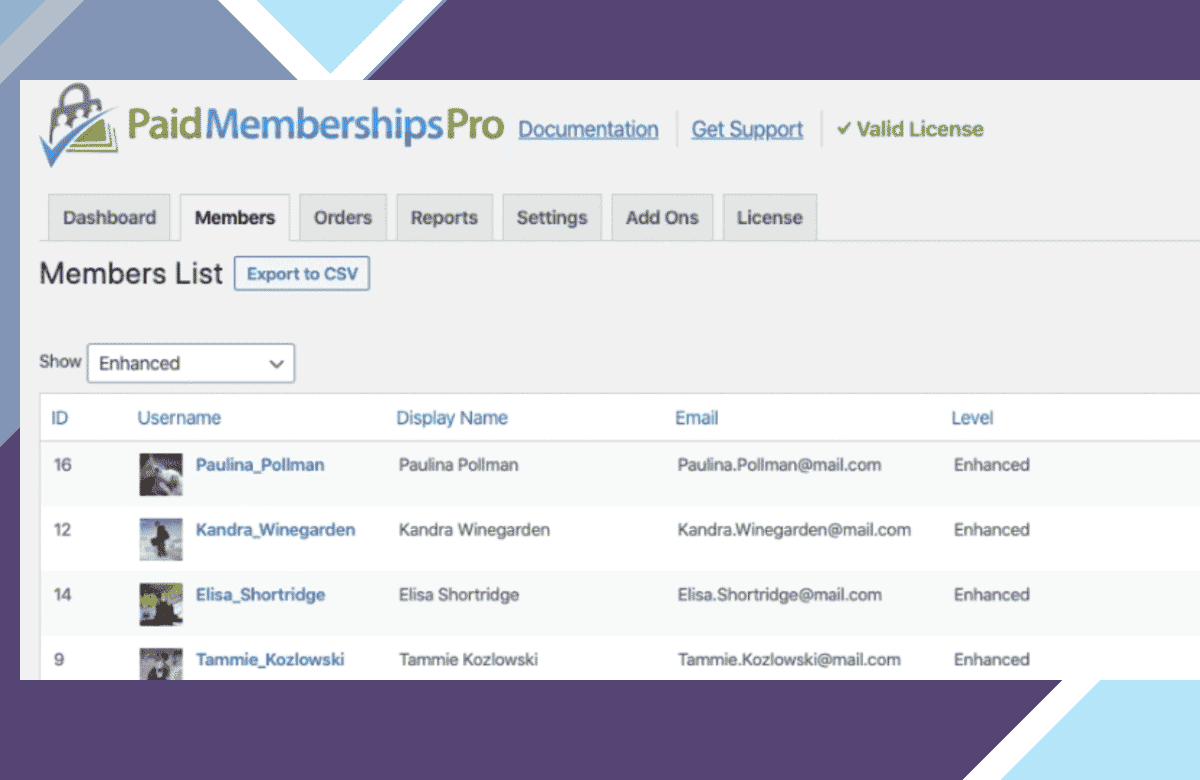The width and height of the screenshot is (1200, 780).
Task: Switch to the Settings tab
Action: tap(552, 217)
